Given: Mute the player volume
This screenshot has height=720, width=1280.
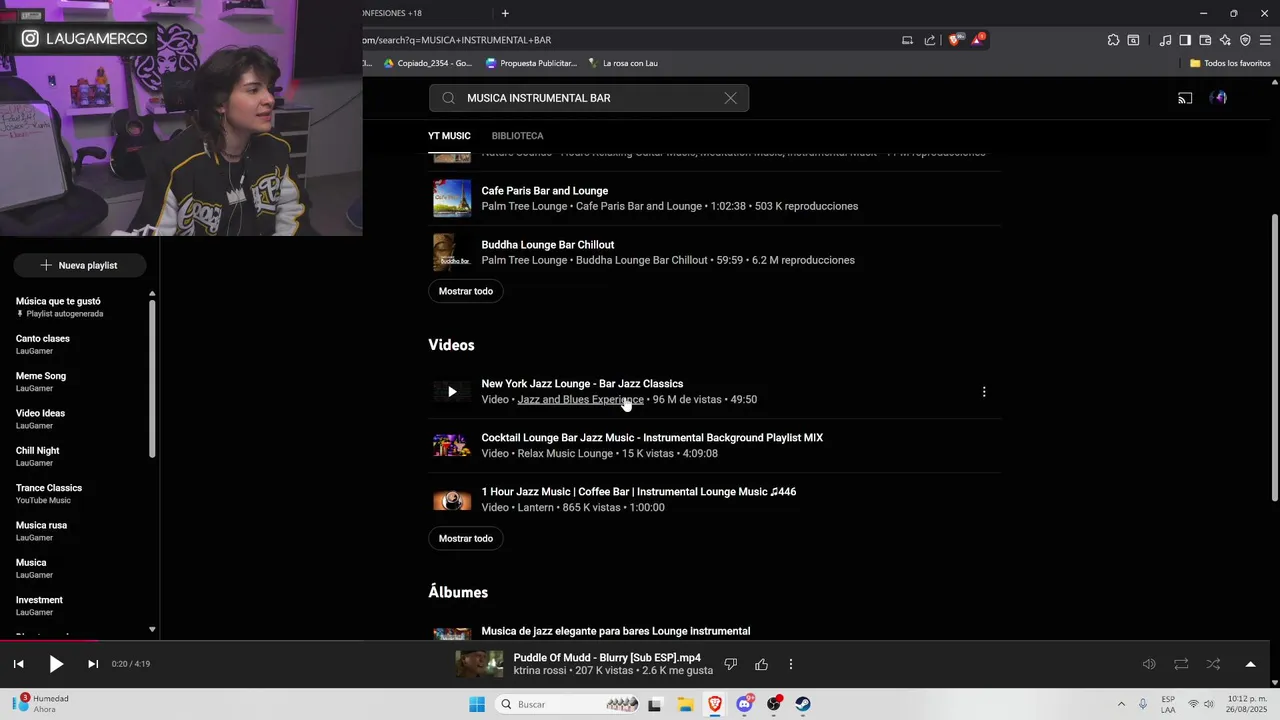Looking at the screenshot, I should click(x=1149, y=664).
